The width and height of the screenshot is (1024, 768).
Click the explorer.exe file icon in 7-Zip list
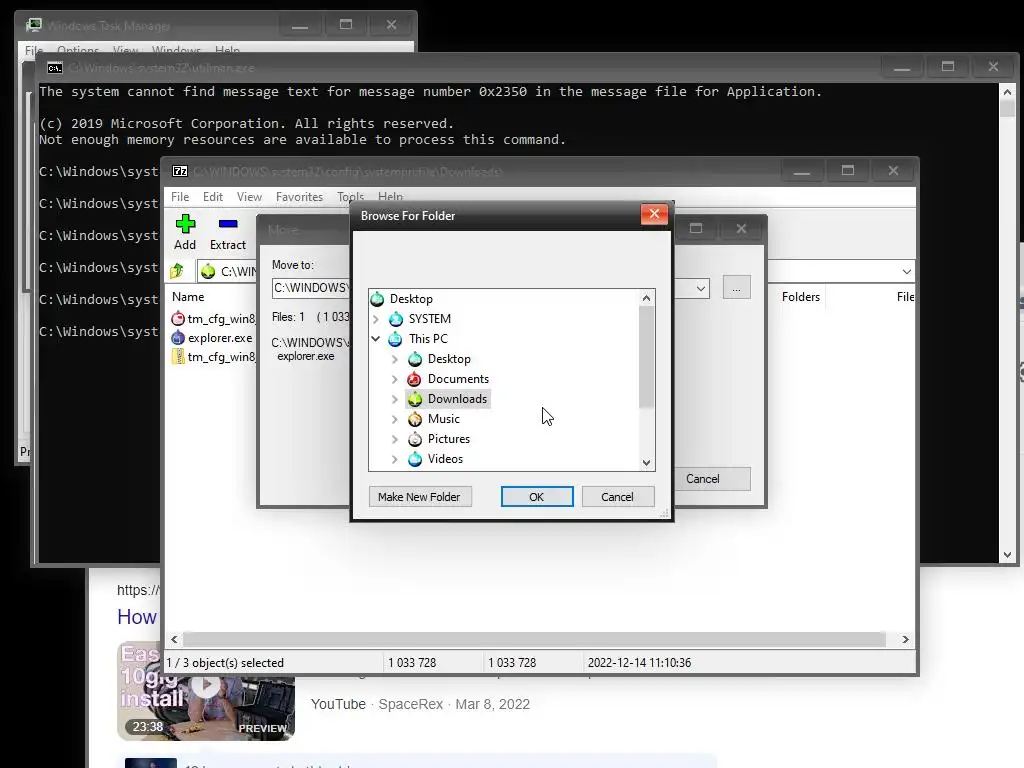(x=178, y=338)
